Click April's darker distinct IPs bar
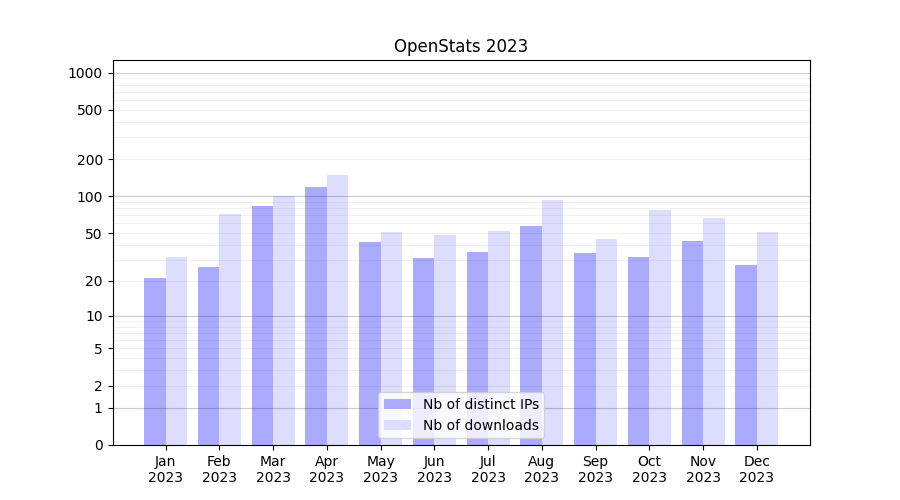Image resolution: width=900 pixels, height=500 pixels. click(x=316, y=315)
